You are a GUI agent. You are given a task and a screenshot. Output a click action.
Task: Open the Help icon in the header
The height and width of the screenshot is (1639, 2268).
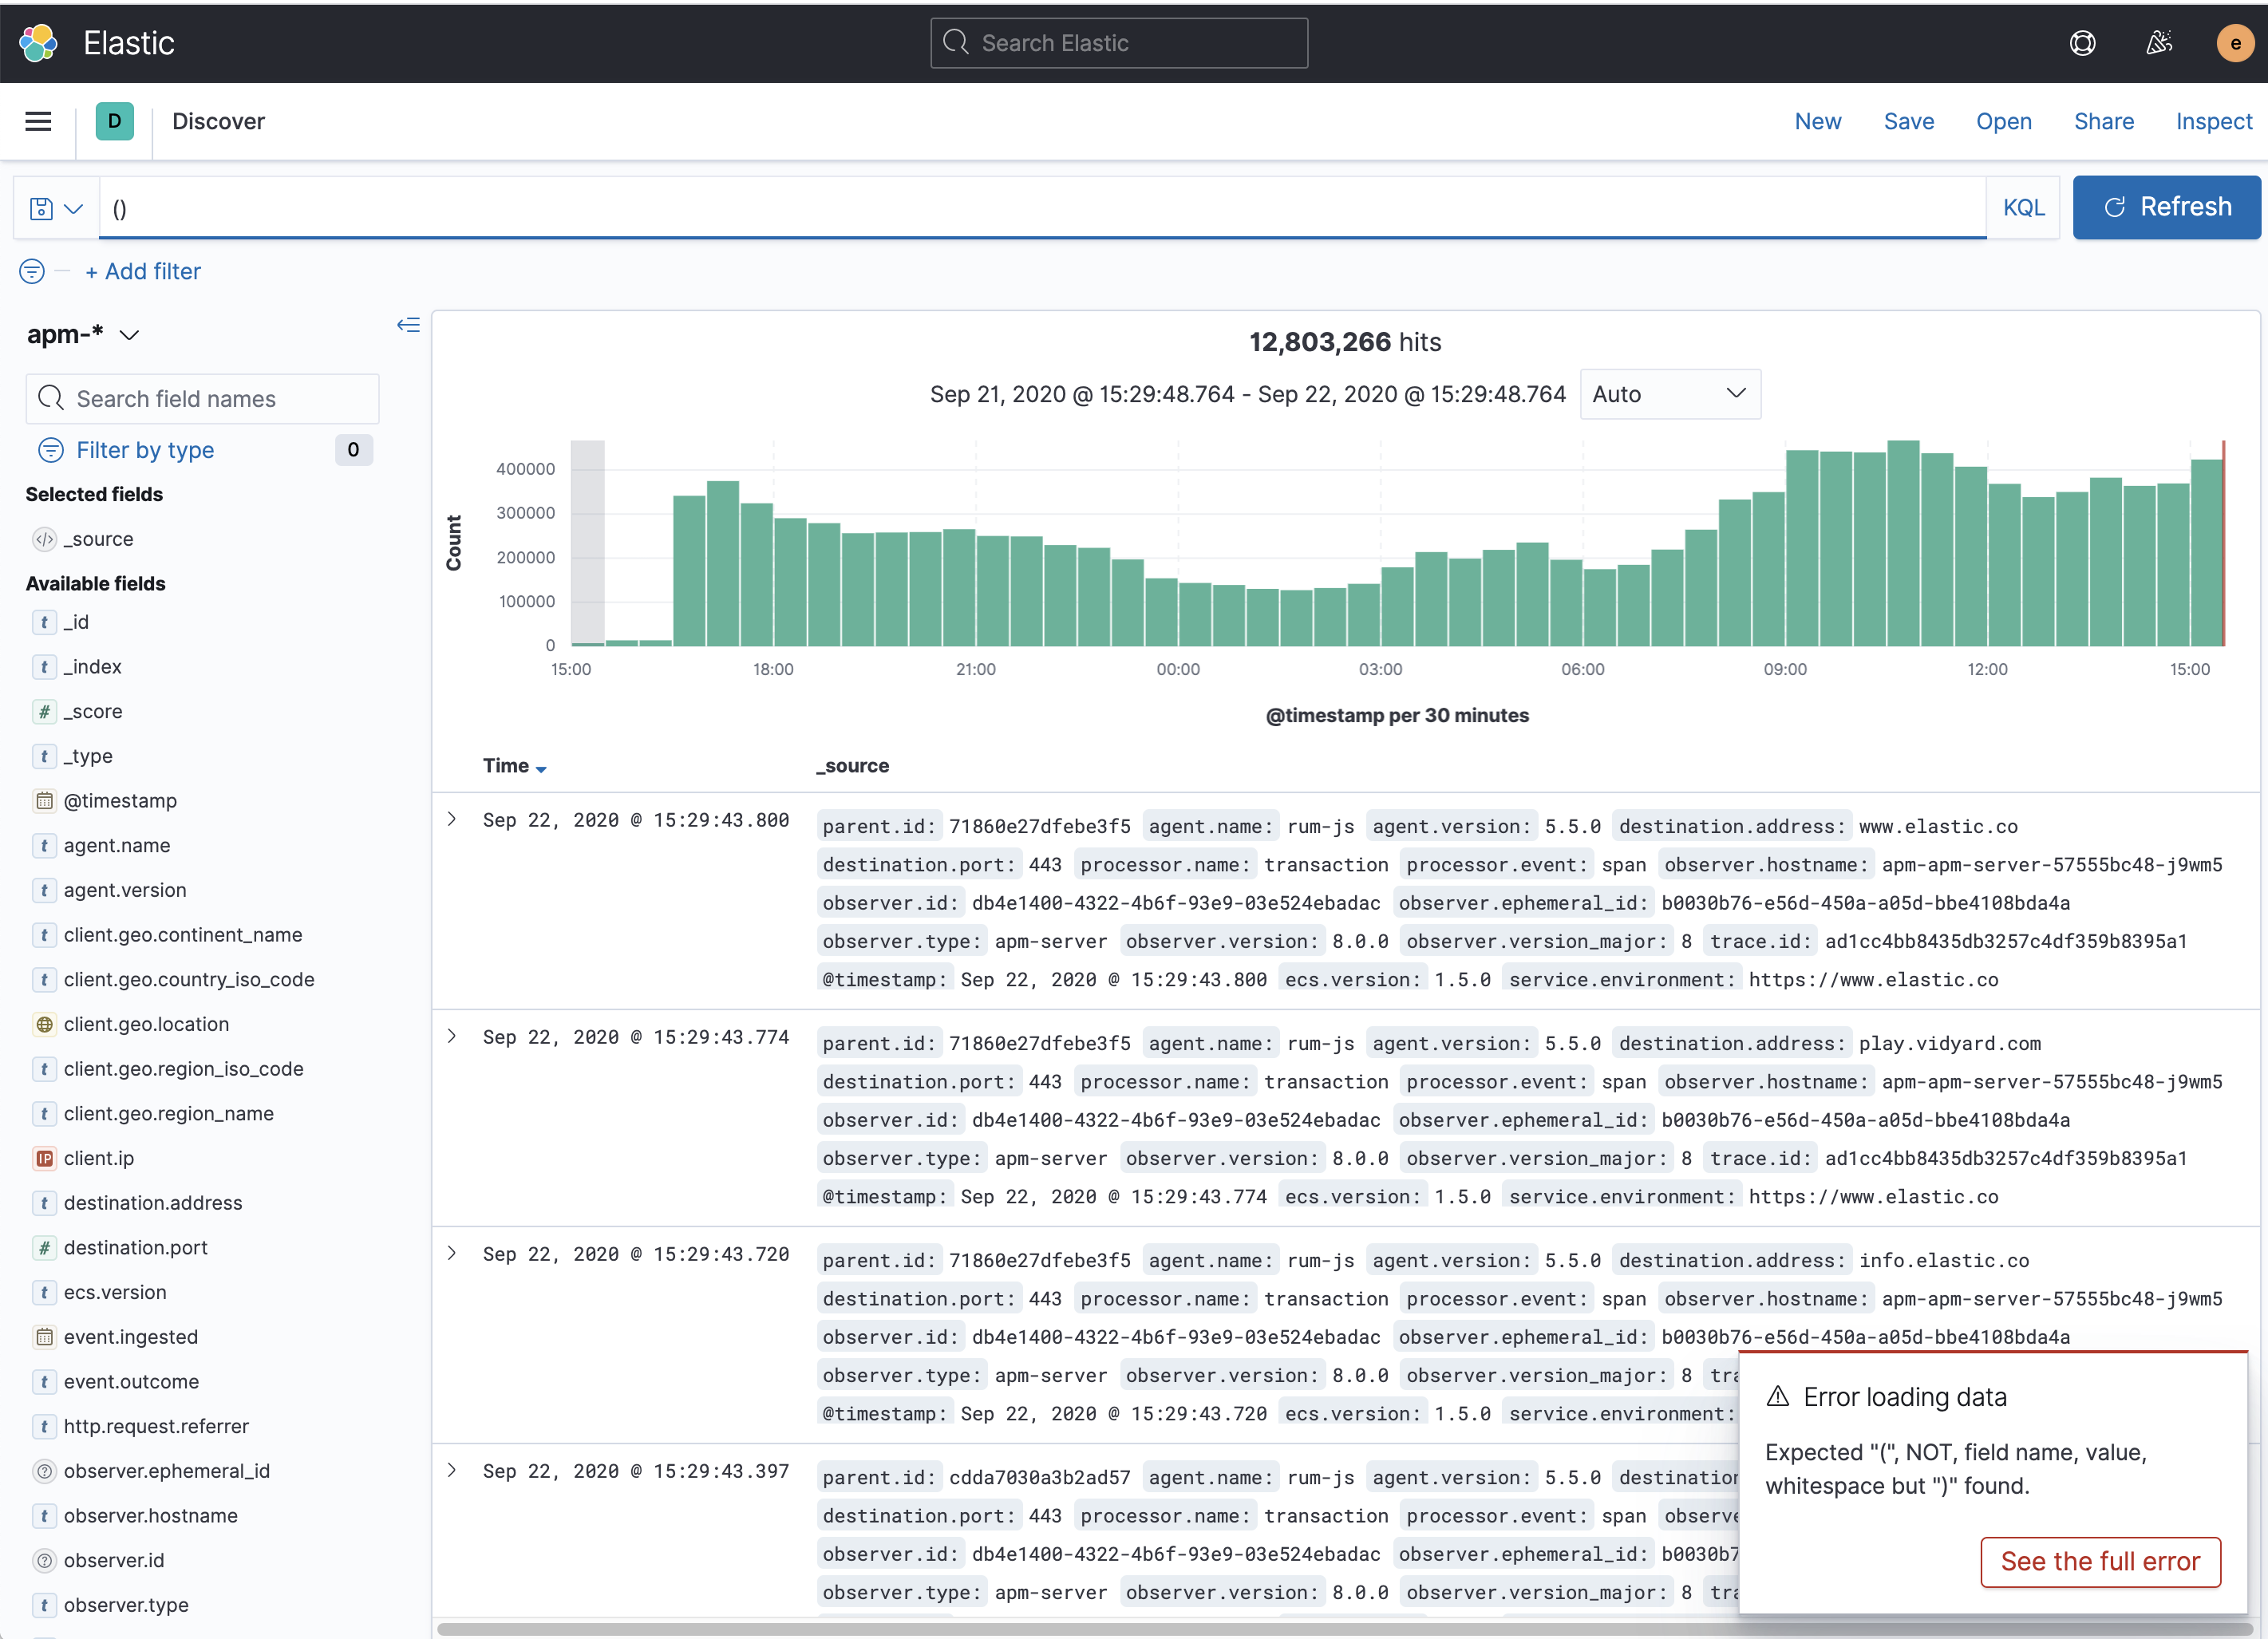pos(2083,43)
